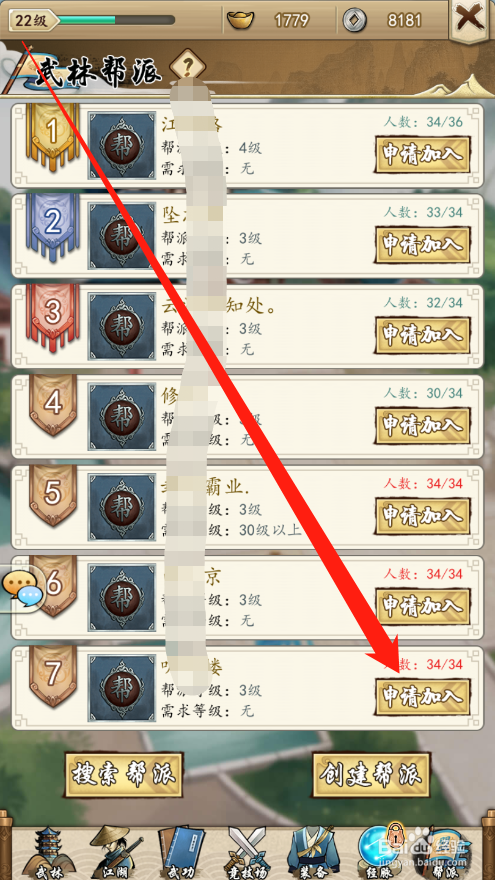Open the 武功 book icon
The height and width of the screenshot is (880, 495).
tap(179, 852)
